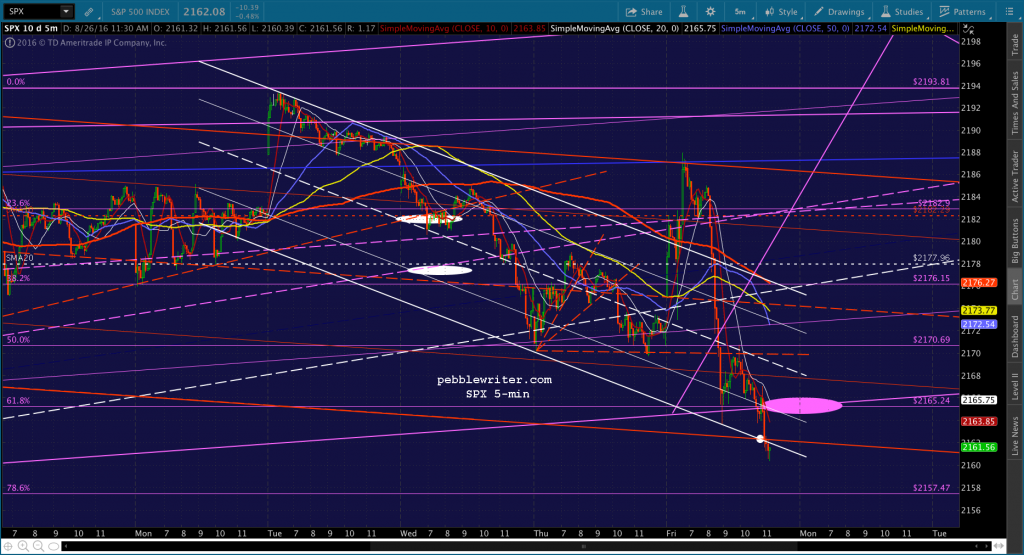Click the white 2165.75 price bubble
The height and width of the screenshot is (555, 1024).
pos(979,400)
